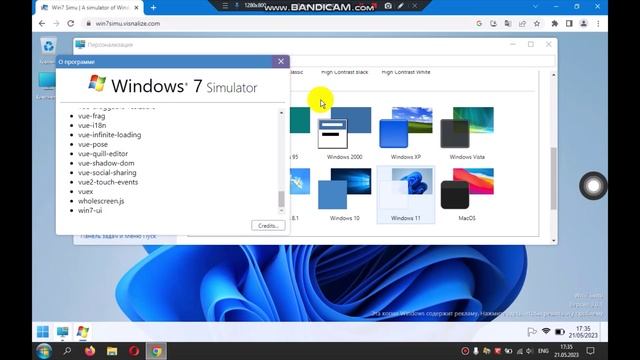Click the High Contrast Black label
Screen dimensions: 640x360
pyautogui.click(x=344, y=72)
